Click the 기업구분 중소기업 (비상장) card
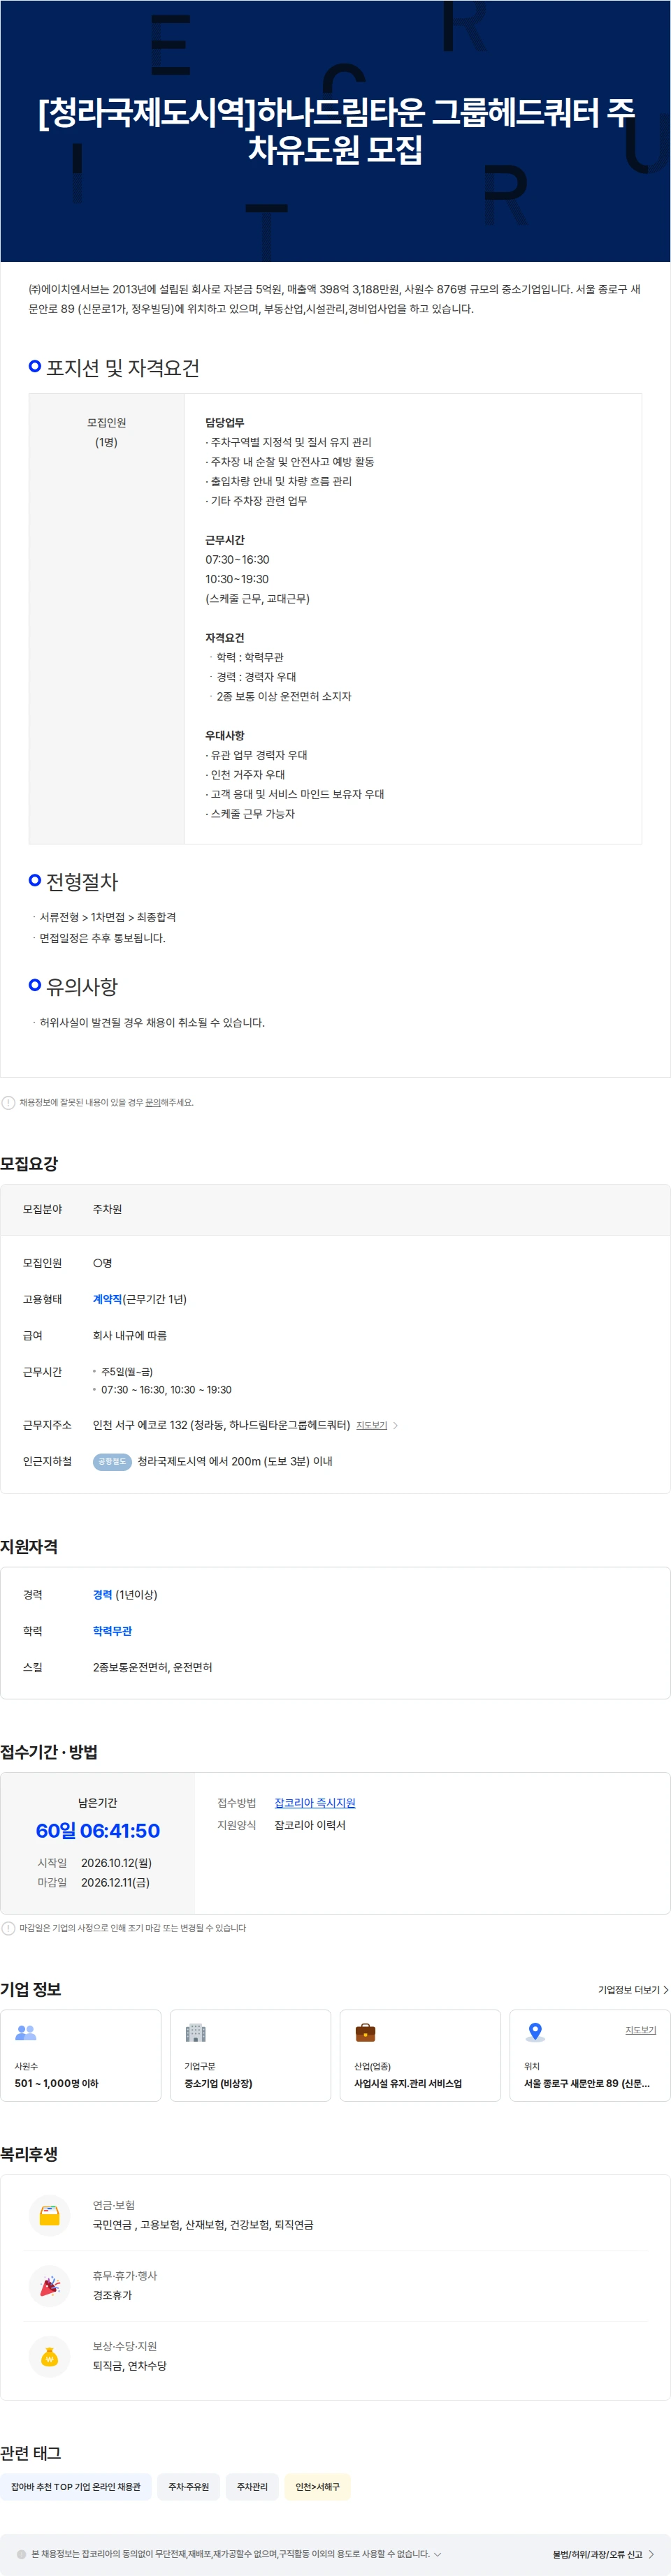This screenshot has height=2576, width=671. pos(250,2055)
